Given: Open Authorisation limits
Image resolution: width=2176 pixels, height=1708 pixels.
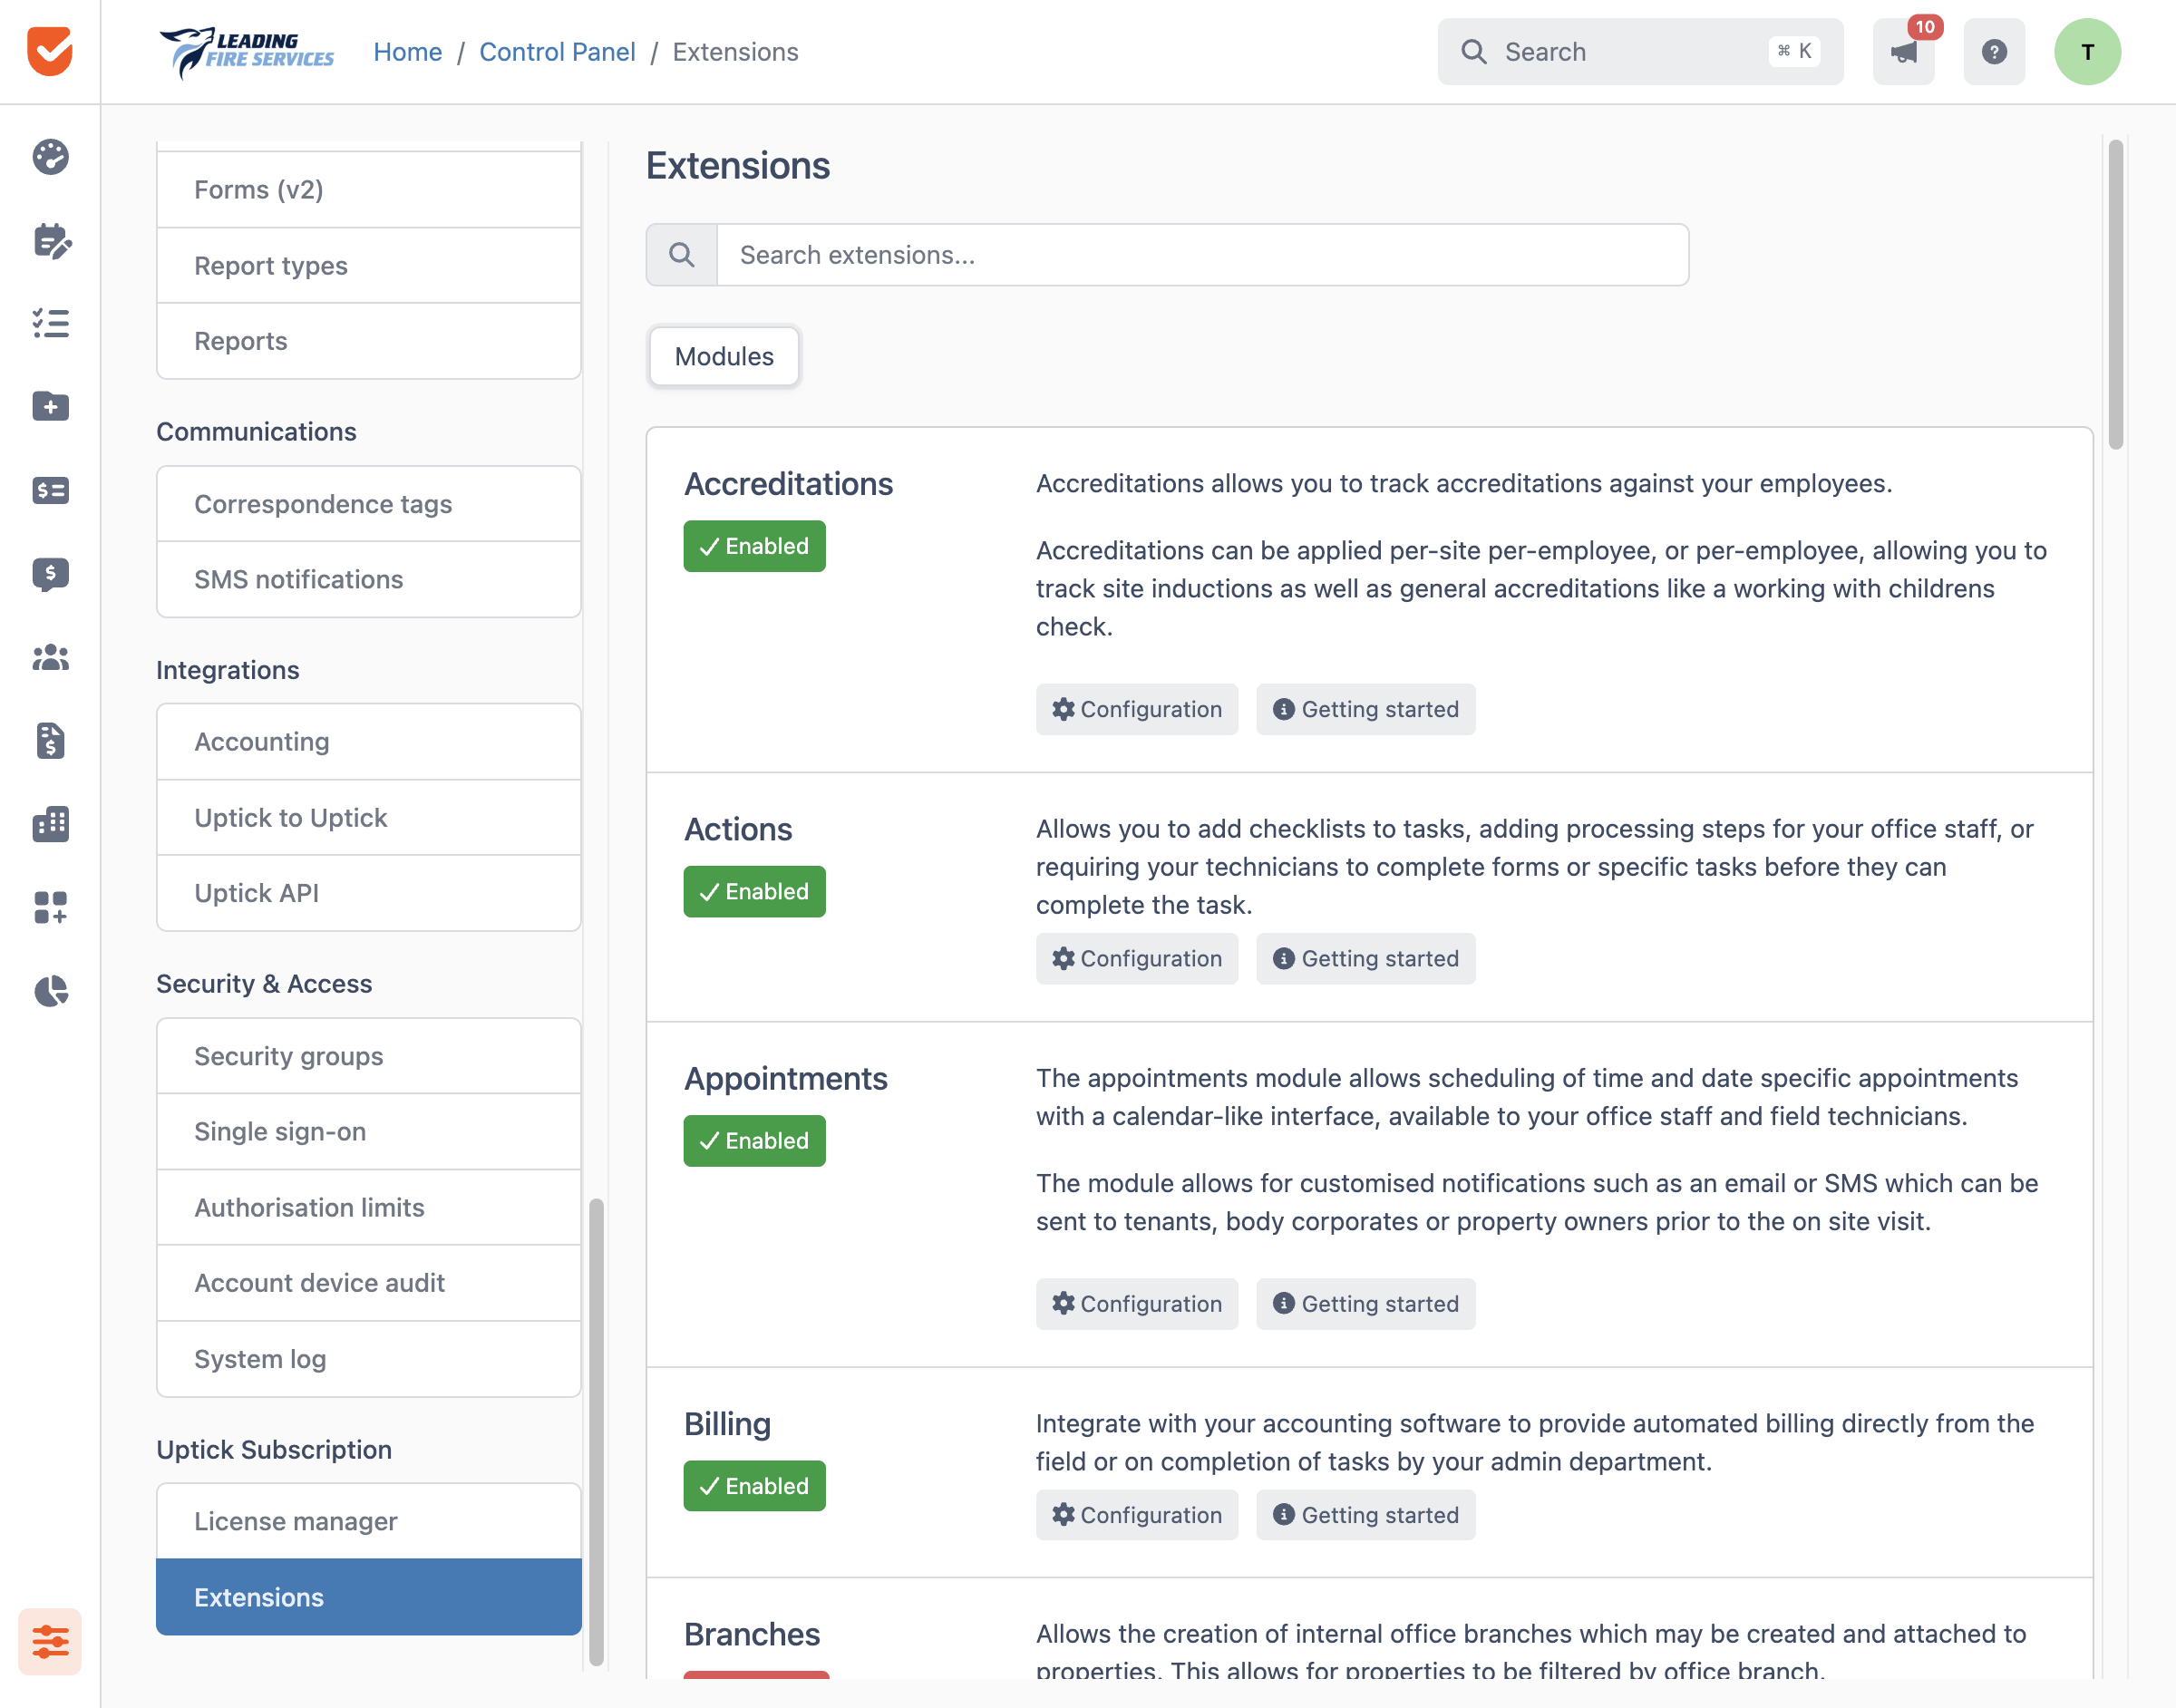Looking at the screenshot, I should tap(369, 1207).
